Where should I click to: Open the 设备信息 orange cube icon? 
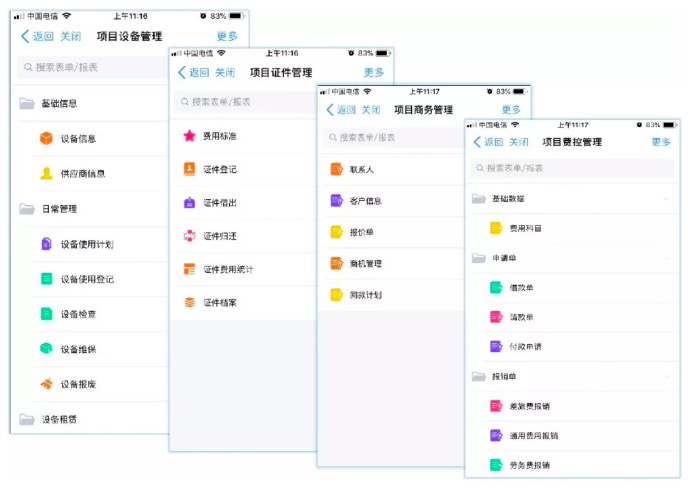46,139
